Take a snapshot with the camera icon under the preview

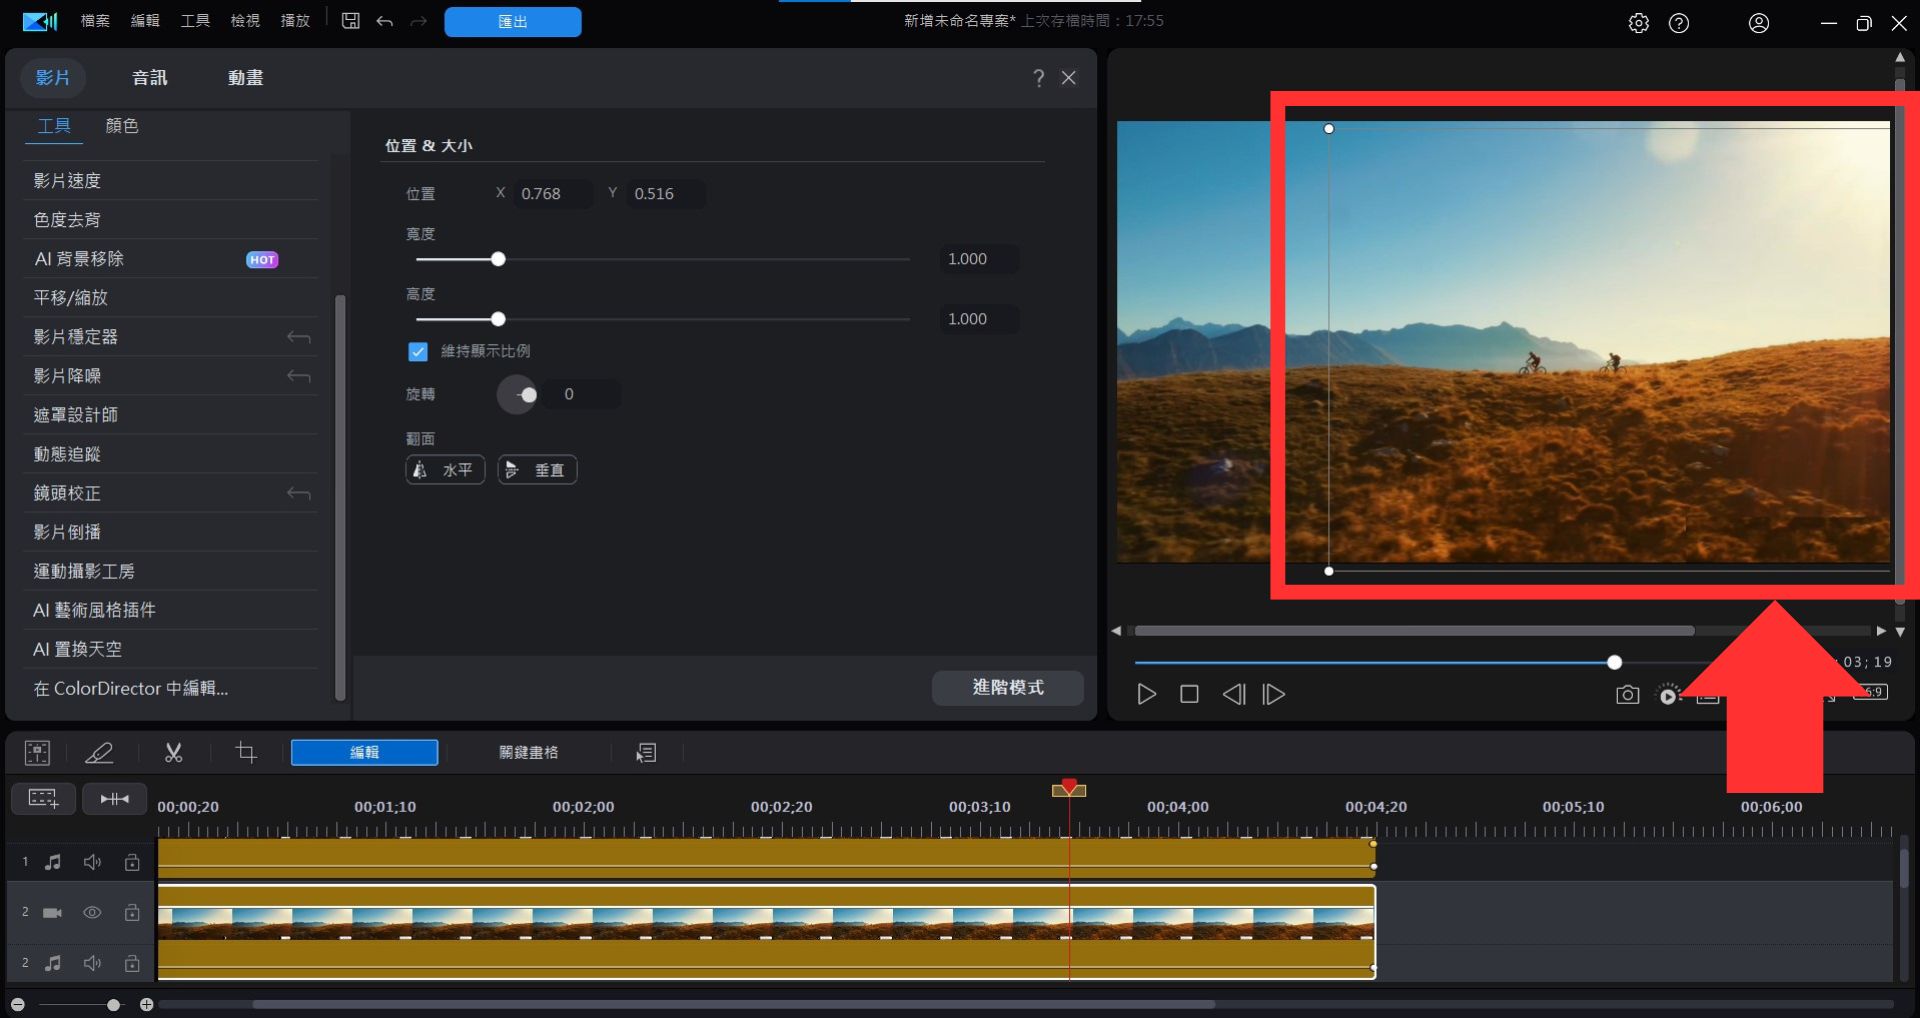pyautogui.click(x=1628, y=695)
